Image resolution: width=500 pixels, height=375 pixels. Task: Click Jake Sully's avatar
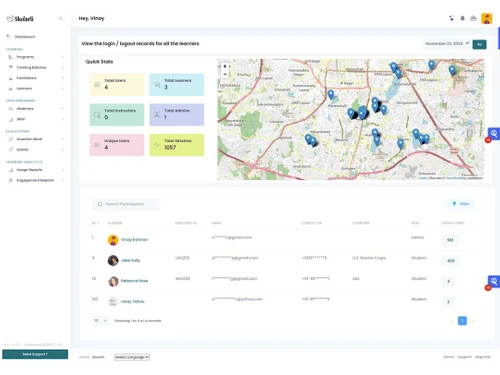113,260
